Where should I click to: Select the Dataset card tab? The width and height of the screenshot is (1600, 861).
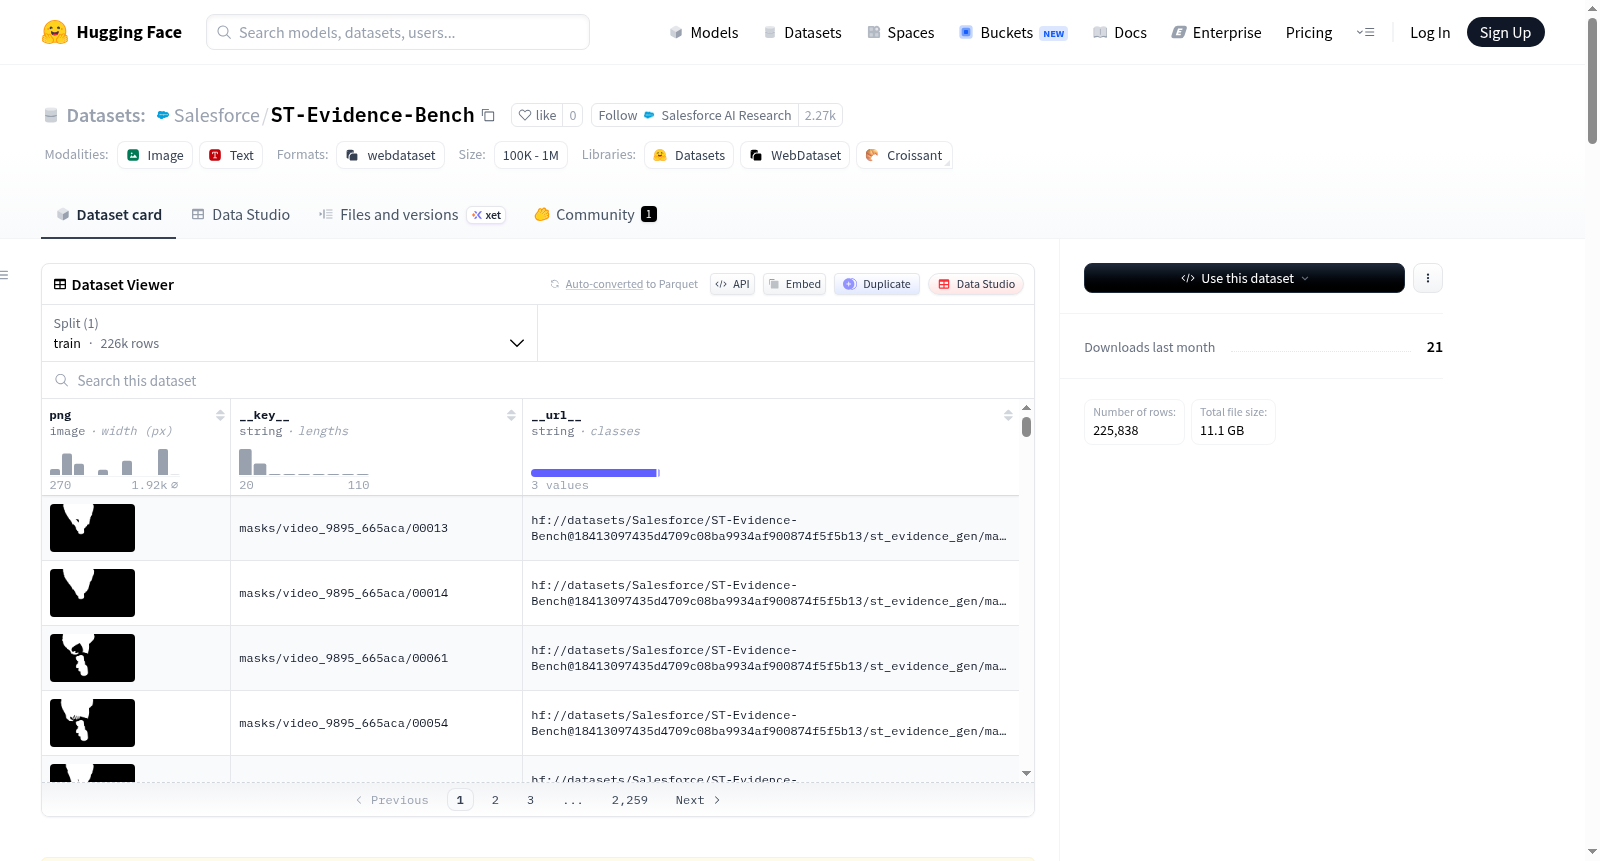coord(109,215)
